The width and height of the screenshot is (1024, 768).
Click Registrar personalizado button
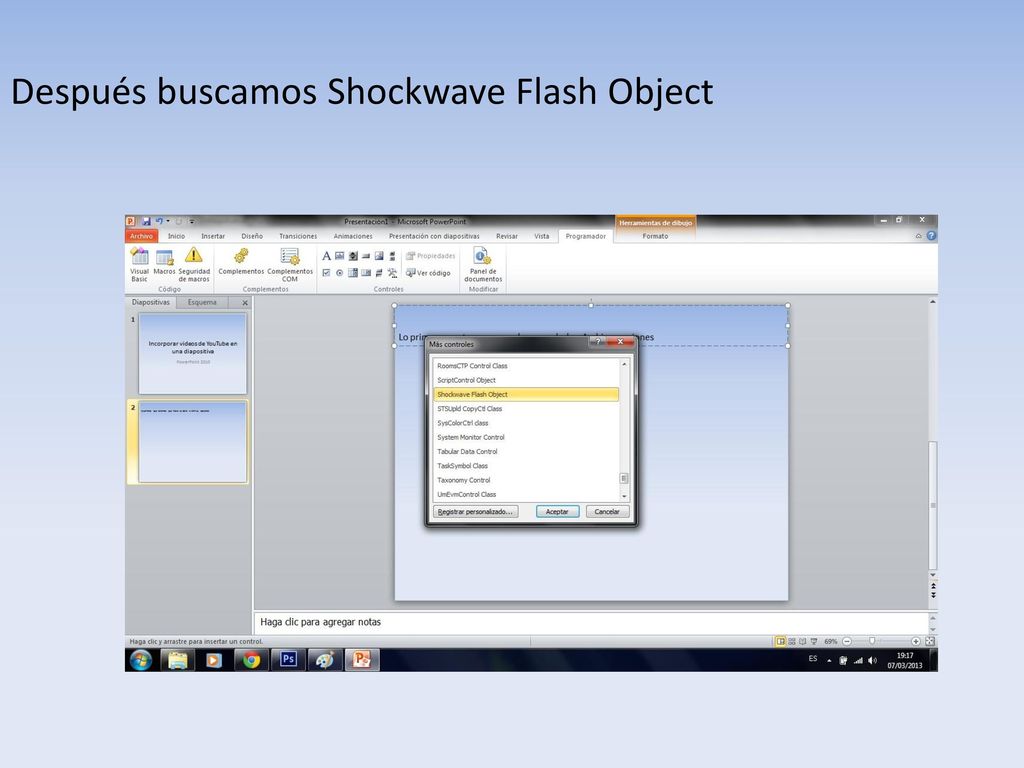(475, 511)
